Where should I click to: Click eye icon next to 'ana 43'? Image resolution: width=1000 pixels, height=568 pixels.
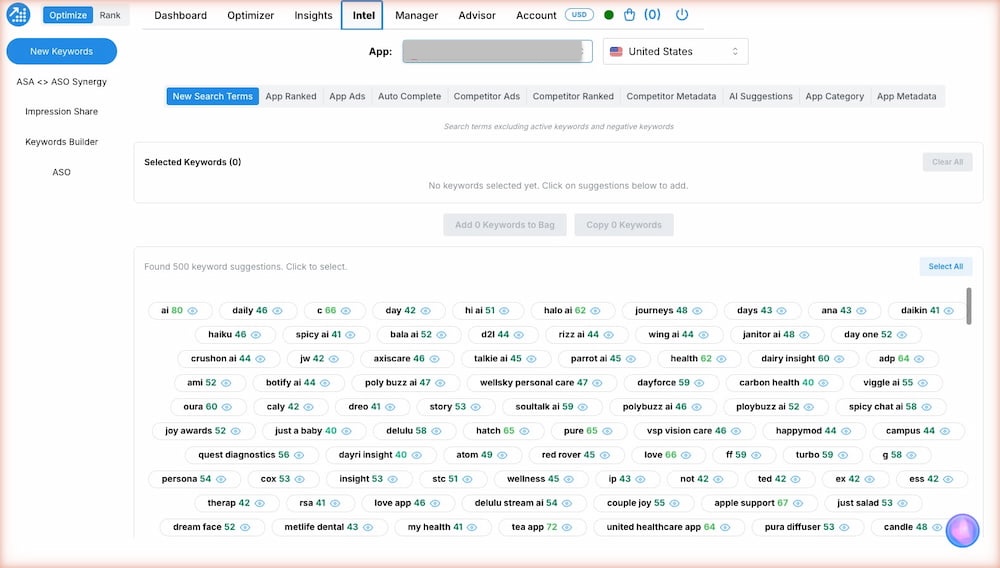tap(861, 310)
